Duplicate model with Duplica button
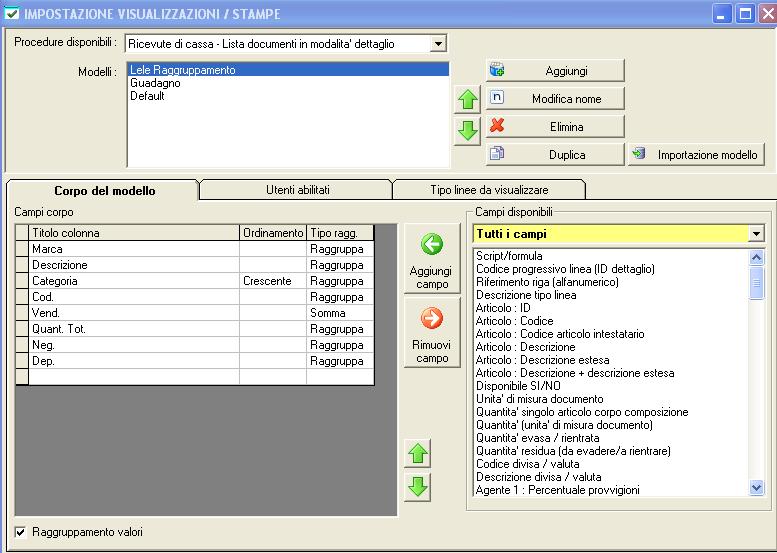Screen dimensions: 777x553 (555, 155)
